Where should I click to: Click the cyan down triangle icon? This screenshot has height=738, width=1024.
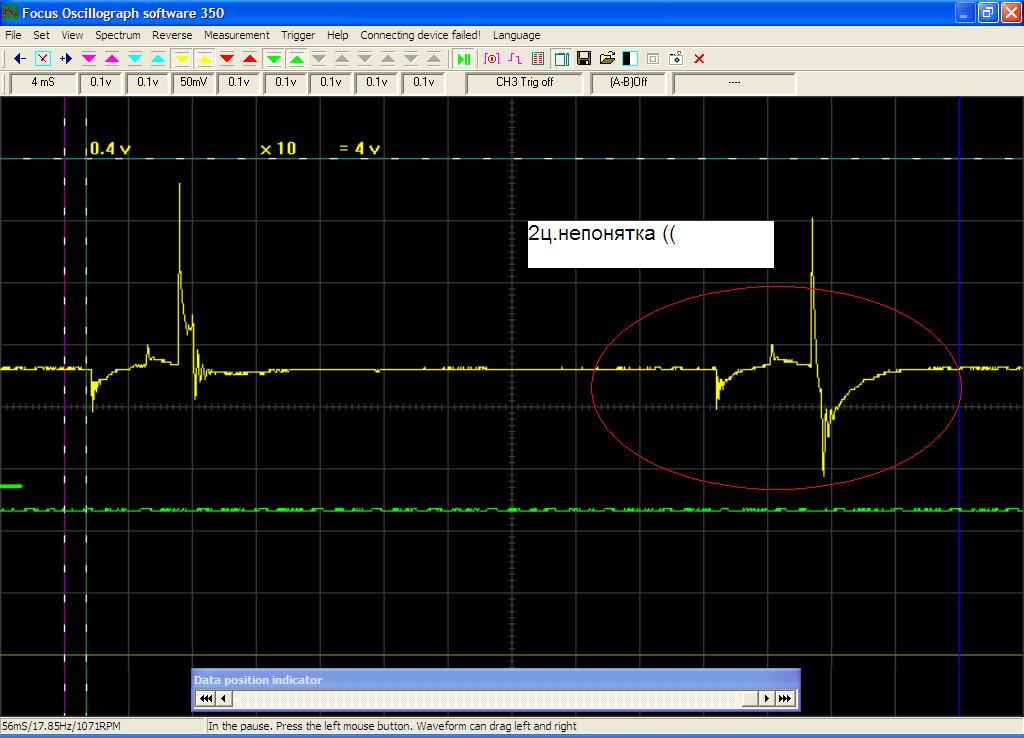pos(135,59)
